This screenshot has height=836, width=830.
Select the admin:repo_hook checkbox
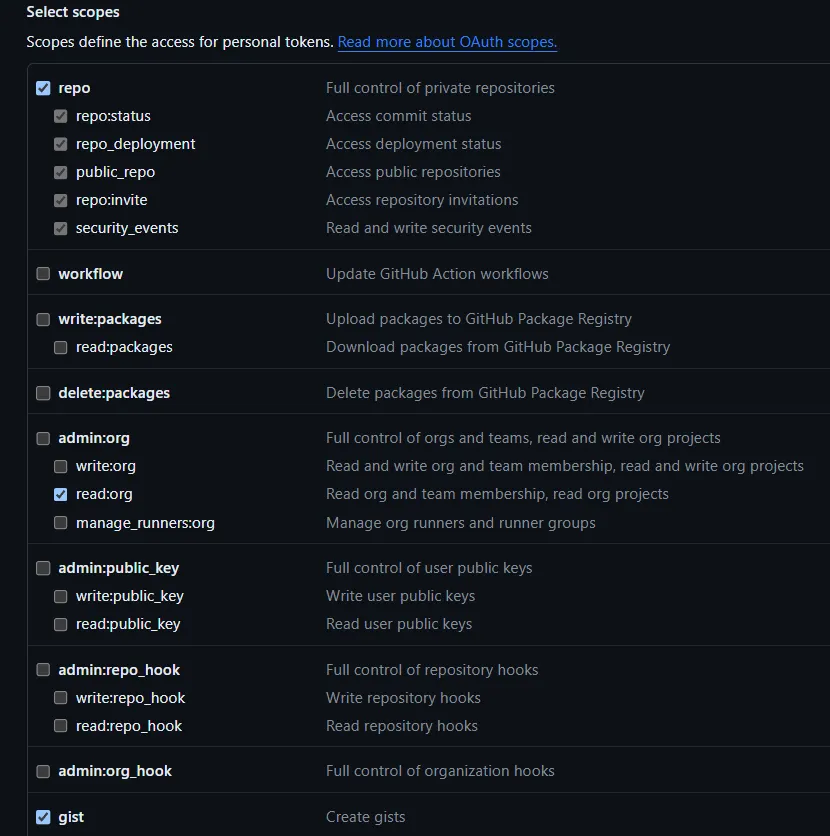[x=43, y=671]
